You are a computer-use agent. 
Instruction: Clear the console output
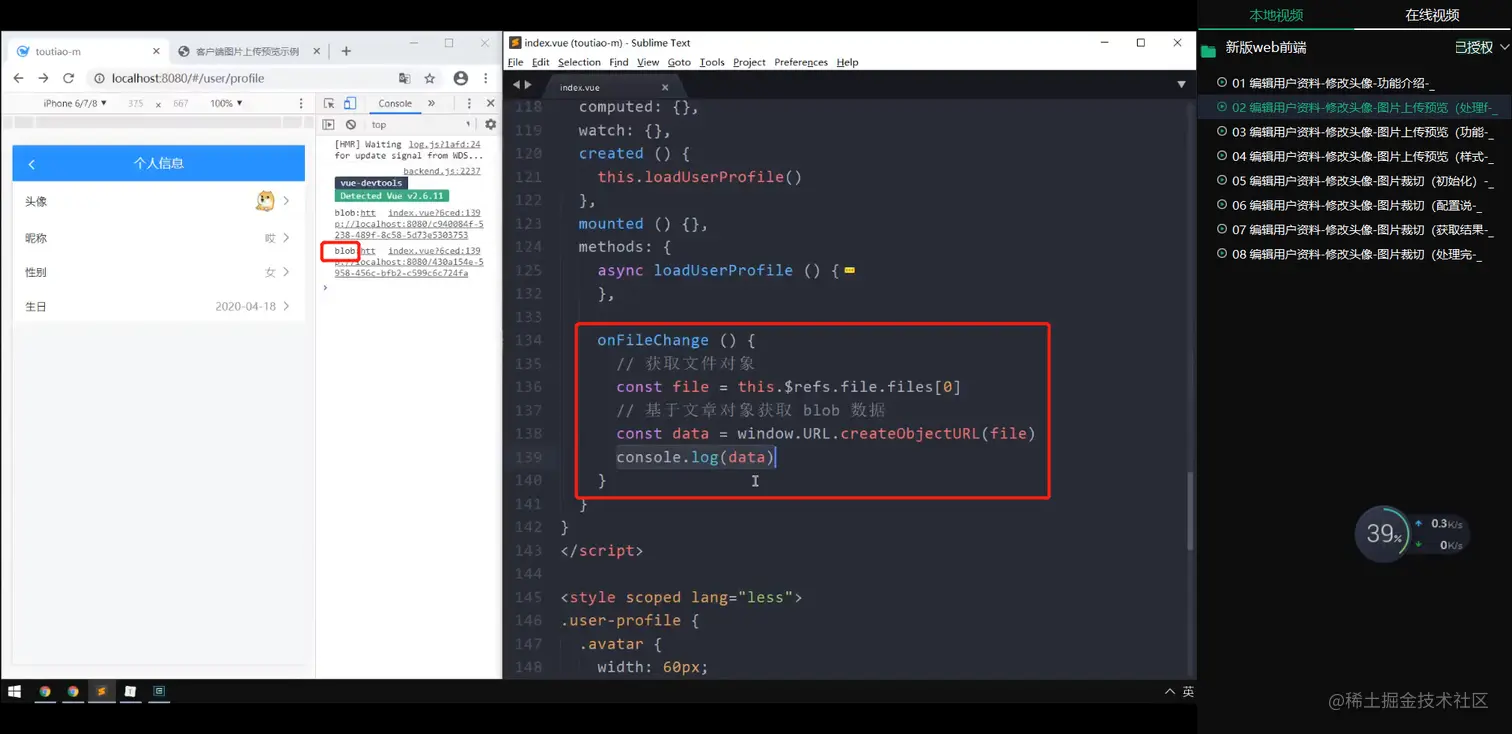(351, 125)
